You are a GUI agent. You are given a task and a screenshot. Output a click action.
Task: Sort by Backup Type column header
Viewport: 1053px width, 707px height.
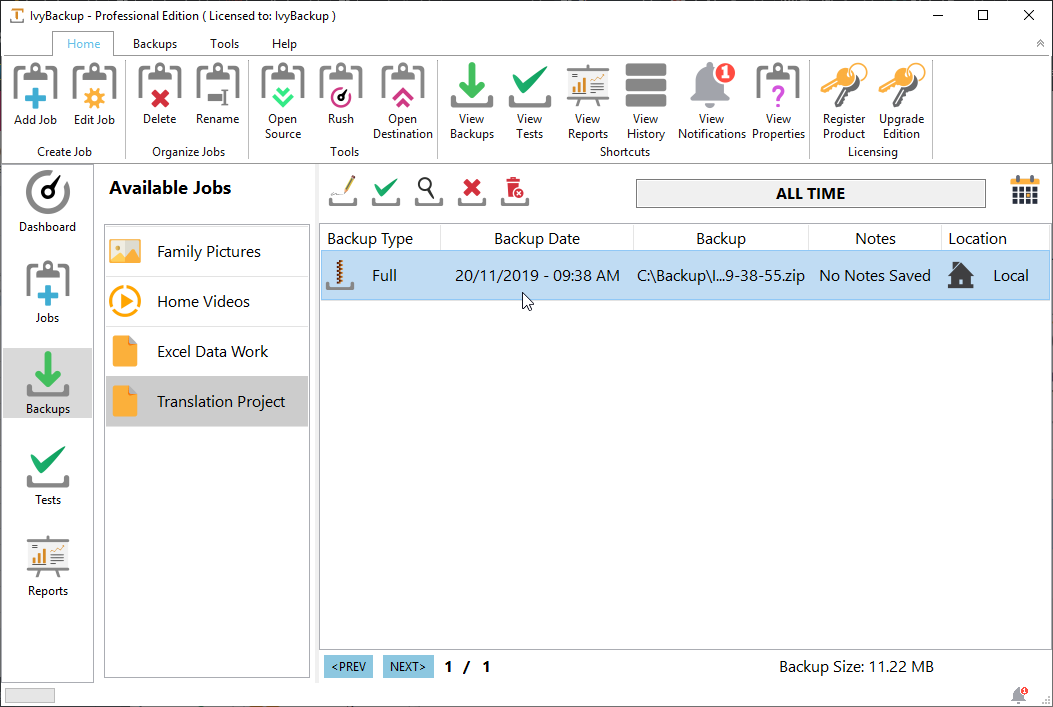pyautogui.click(x=380, y=238)
